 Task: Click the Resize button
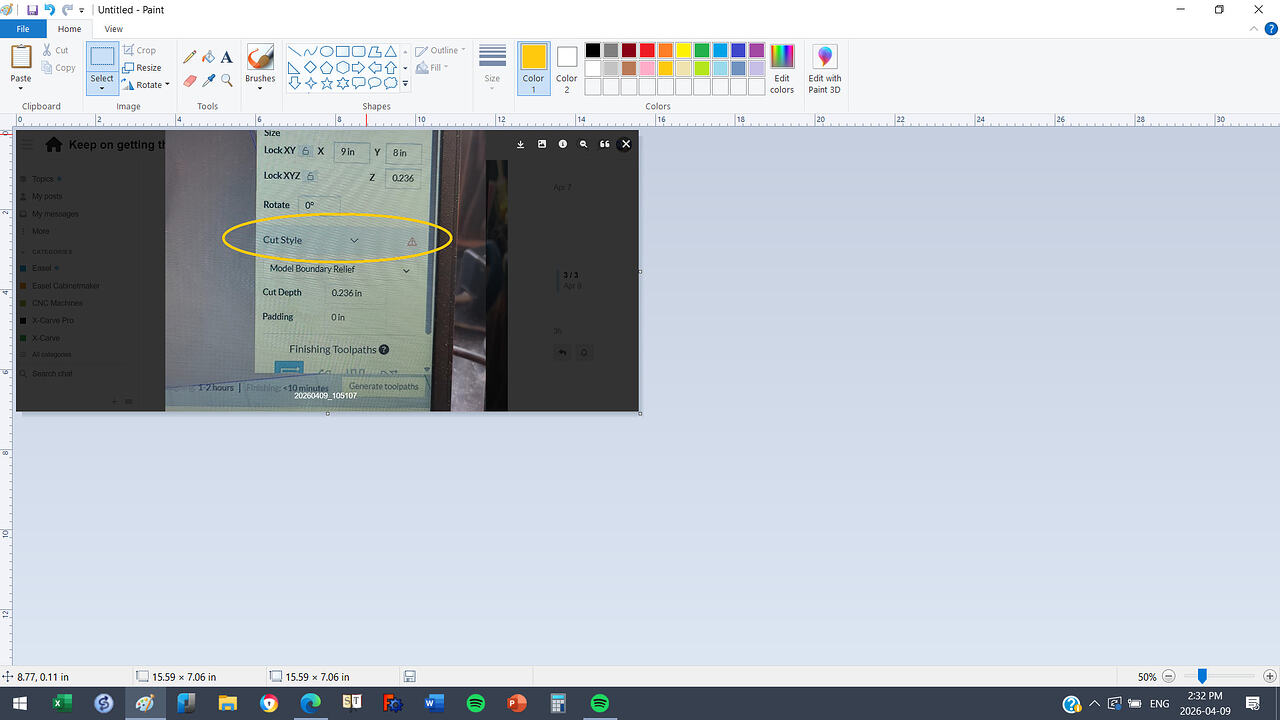[x=142, y=68]
